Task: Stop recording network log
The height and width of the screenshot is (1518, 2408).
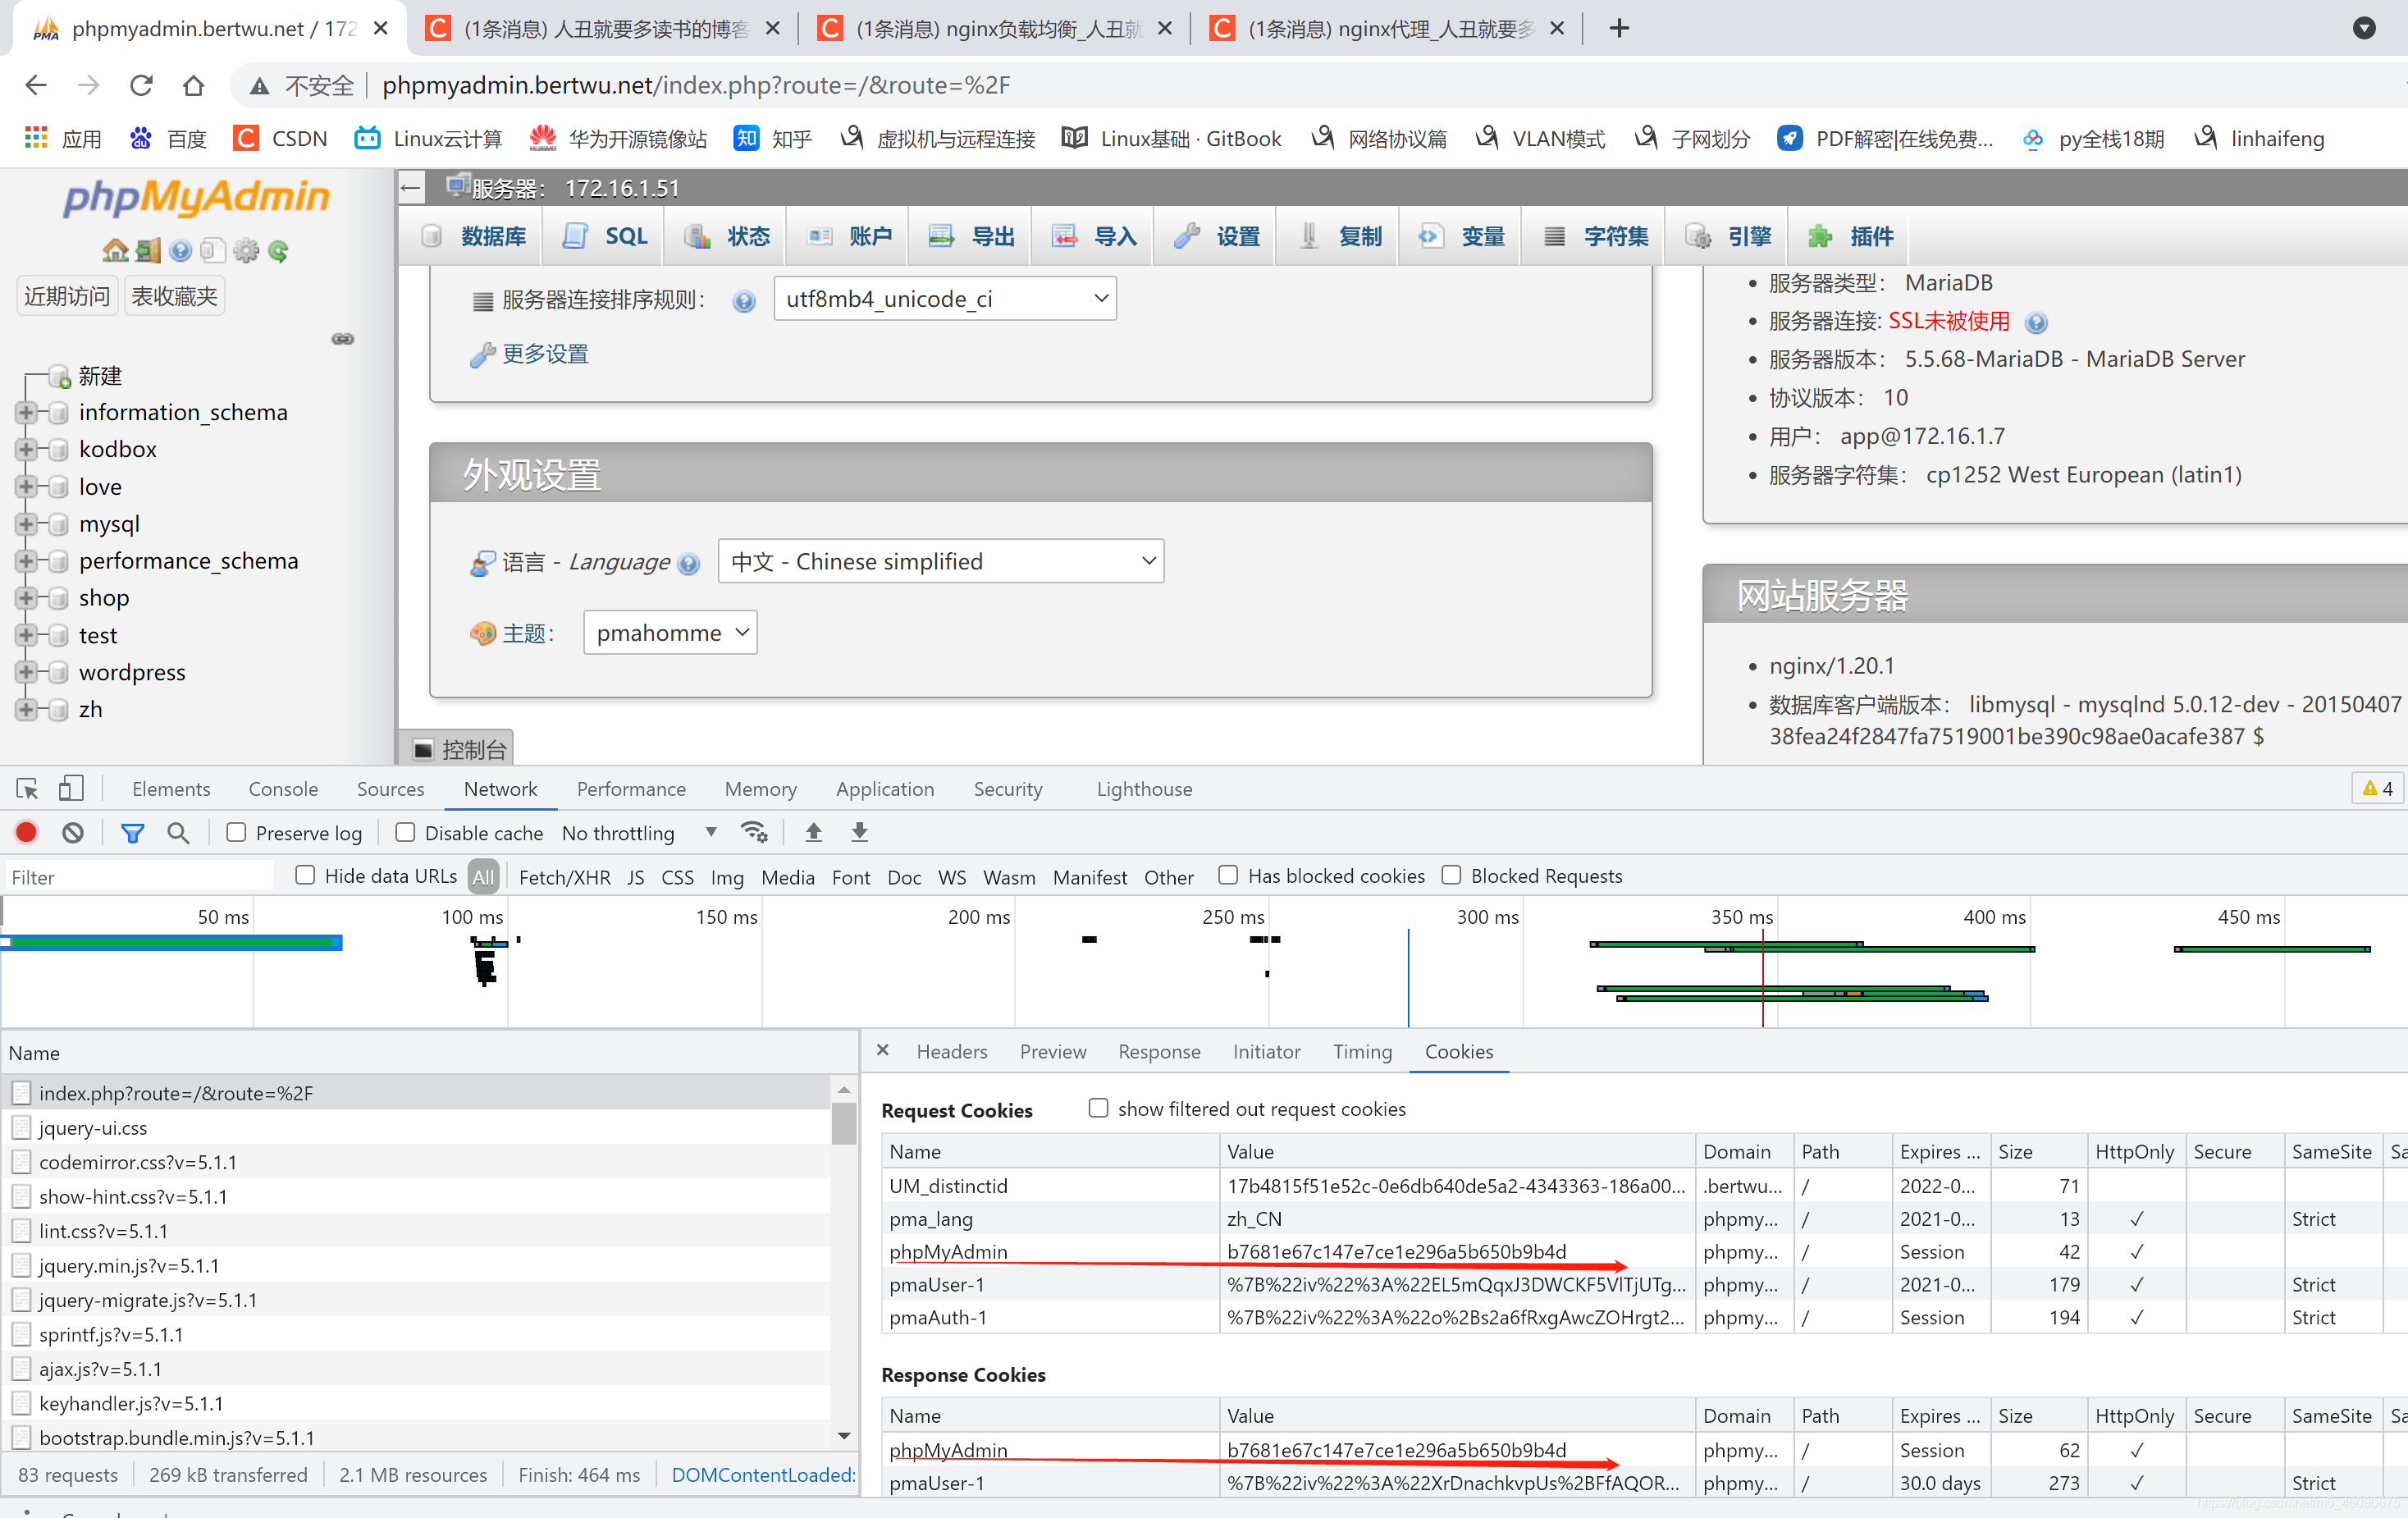Action: click(x=27, y=833)
